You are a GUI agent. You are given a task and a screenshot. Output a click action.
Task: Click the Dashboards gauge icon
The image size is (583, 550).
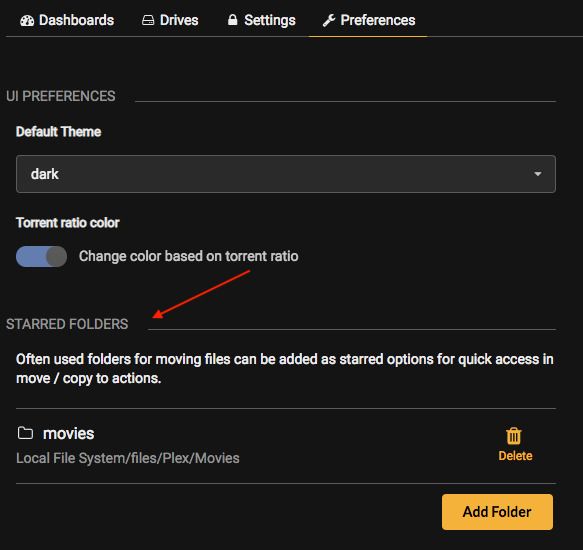[x=27, y=20]
